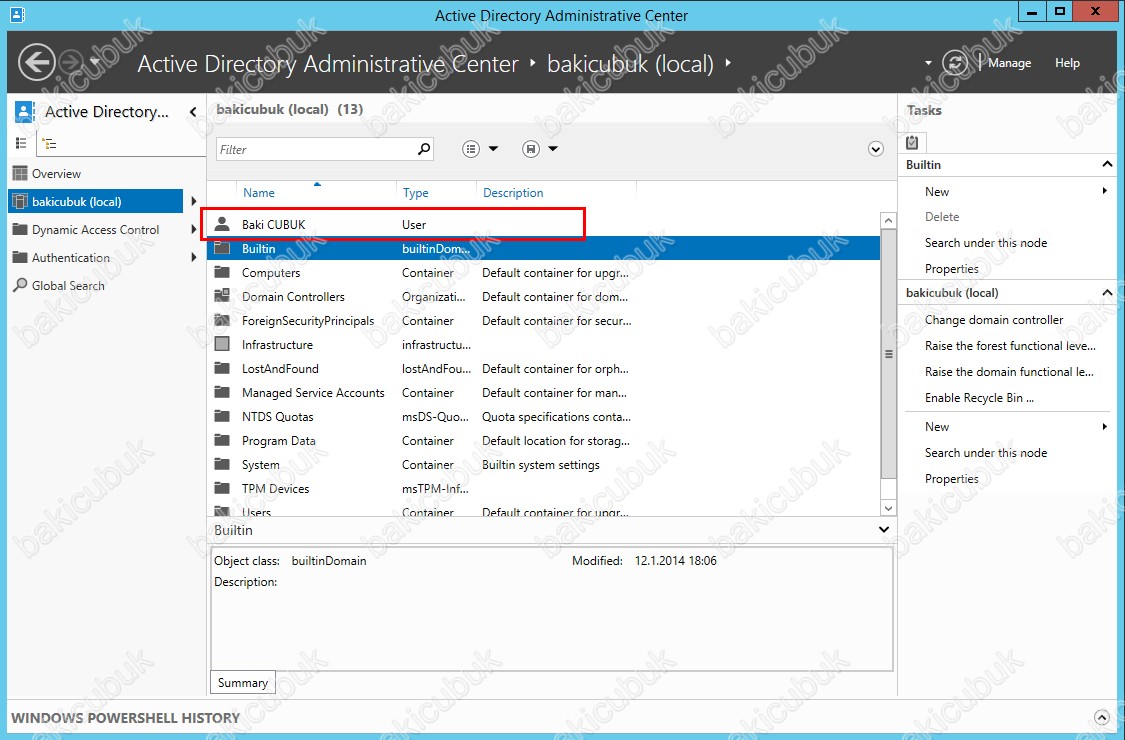The width and height of the screenshot is (1125, 740).
Task: Click the magnifier icon in filter box
Action: 424,149
